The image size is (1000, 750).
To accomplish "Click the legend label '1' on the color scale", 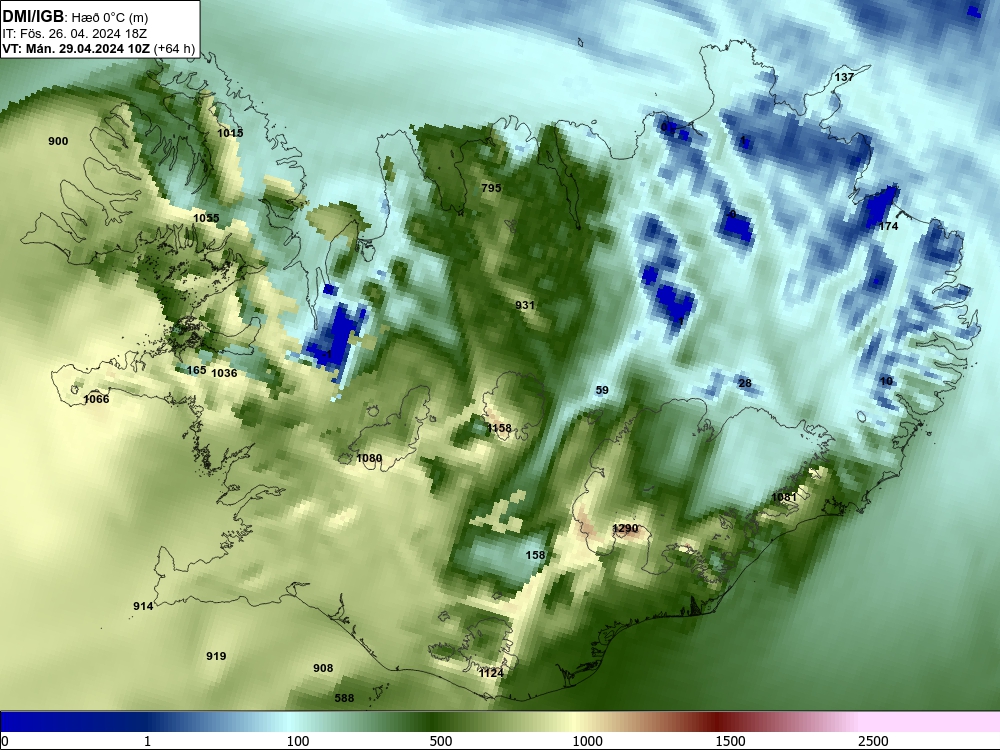I will point(147,741).
